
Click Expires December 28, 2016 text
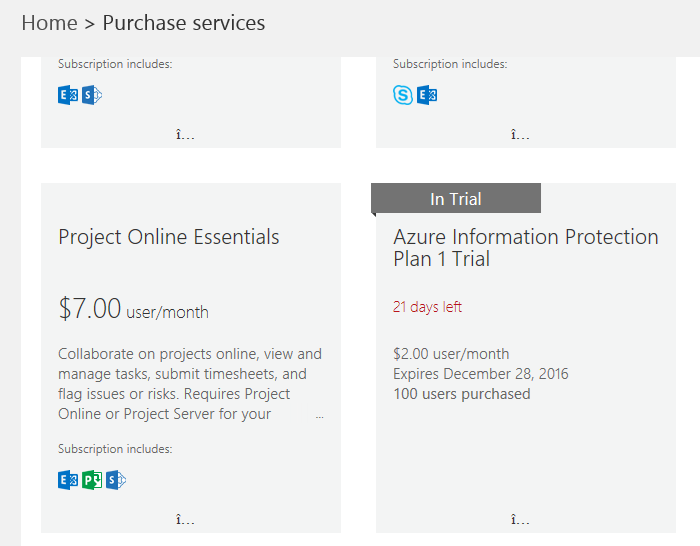[x=481, y=374]
